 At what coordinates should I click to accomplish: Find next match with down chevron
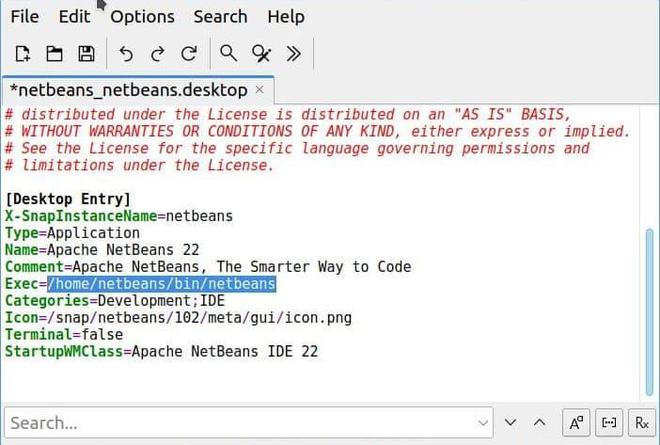click(511, 422)
